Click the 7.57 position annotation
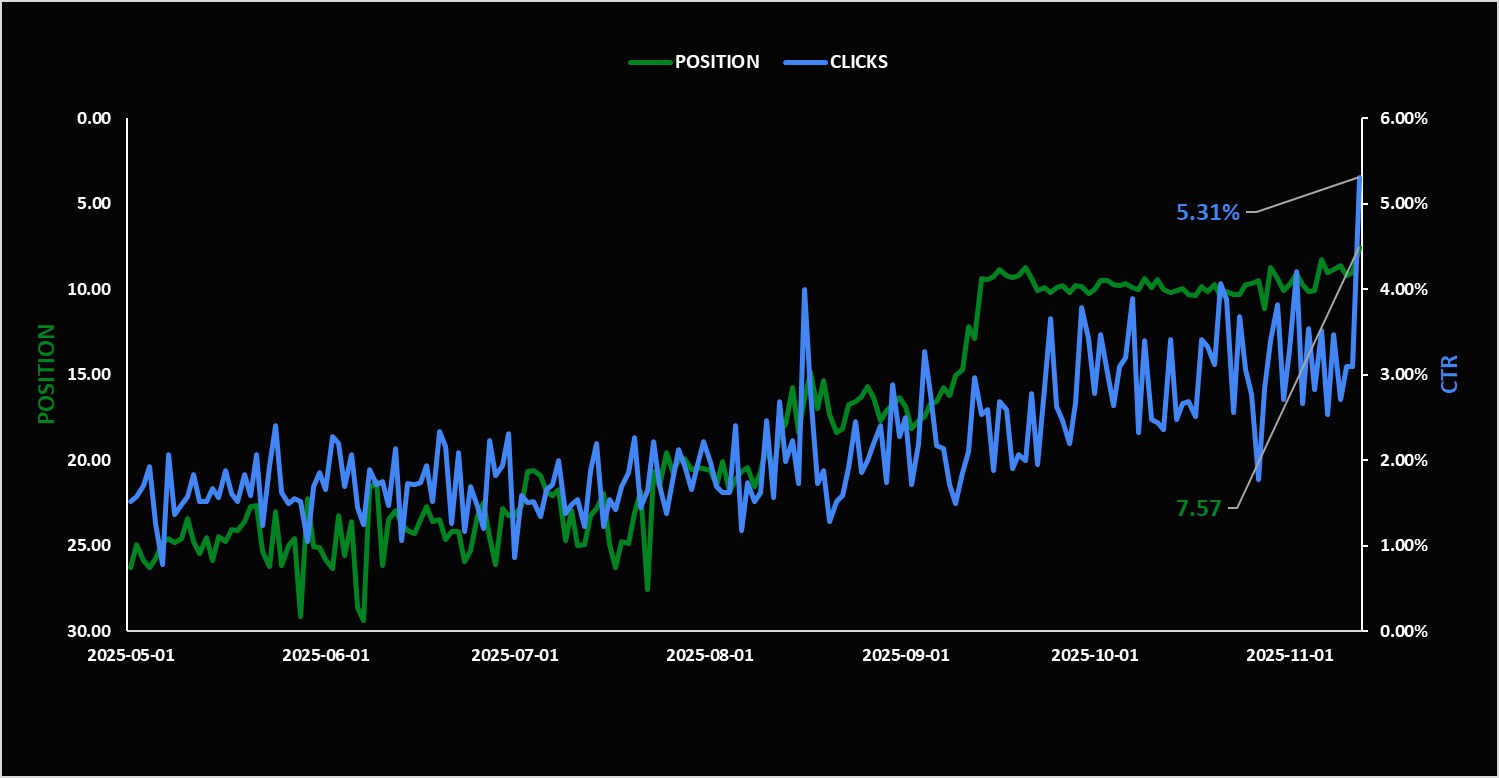This screenshot has height=778, width=1499. point(1196,508)
